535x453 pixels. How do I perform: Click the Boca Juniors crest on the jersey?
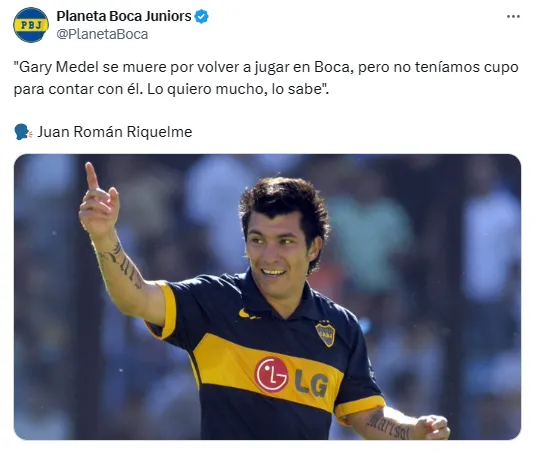[x=325, y=334]
